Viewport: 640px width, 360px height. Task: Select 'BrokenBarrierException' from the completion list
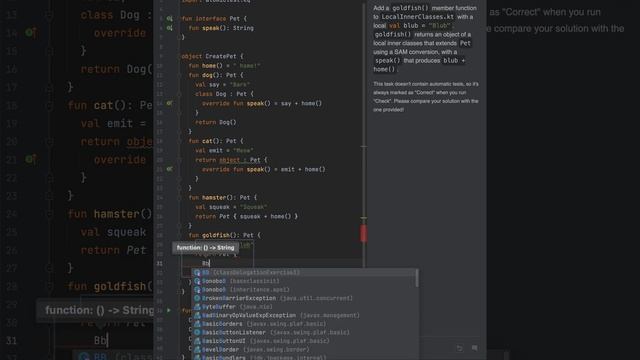tap(304, 298)
